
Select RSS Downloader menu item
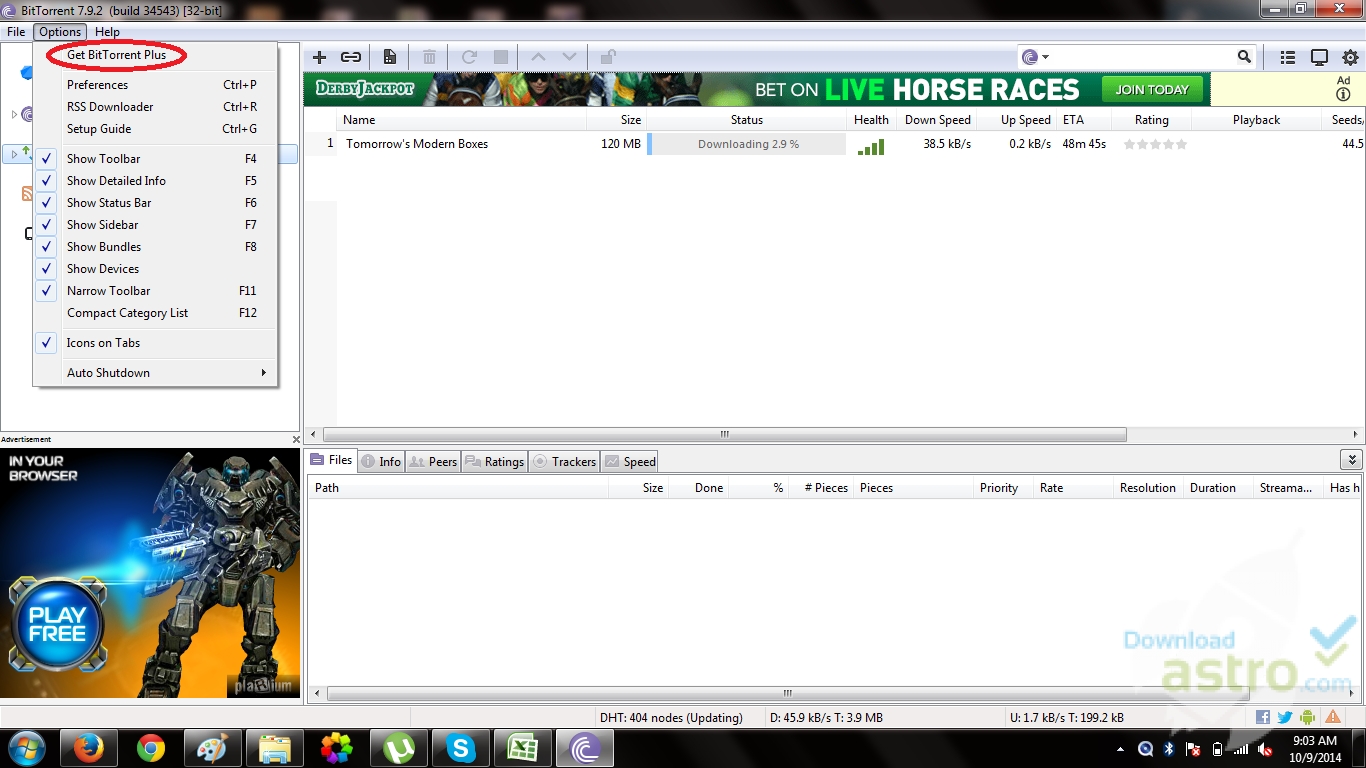(x=156, y=106)
